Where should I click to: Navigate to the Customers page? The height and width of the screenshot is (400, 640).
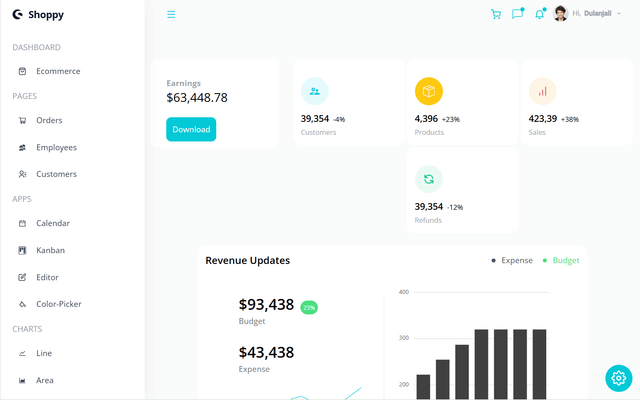tap(56, 174)
